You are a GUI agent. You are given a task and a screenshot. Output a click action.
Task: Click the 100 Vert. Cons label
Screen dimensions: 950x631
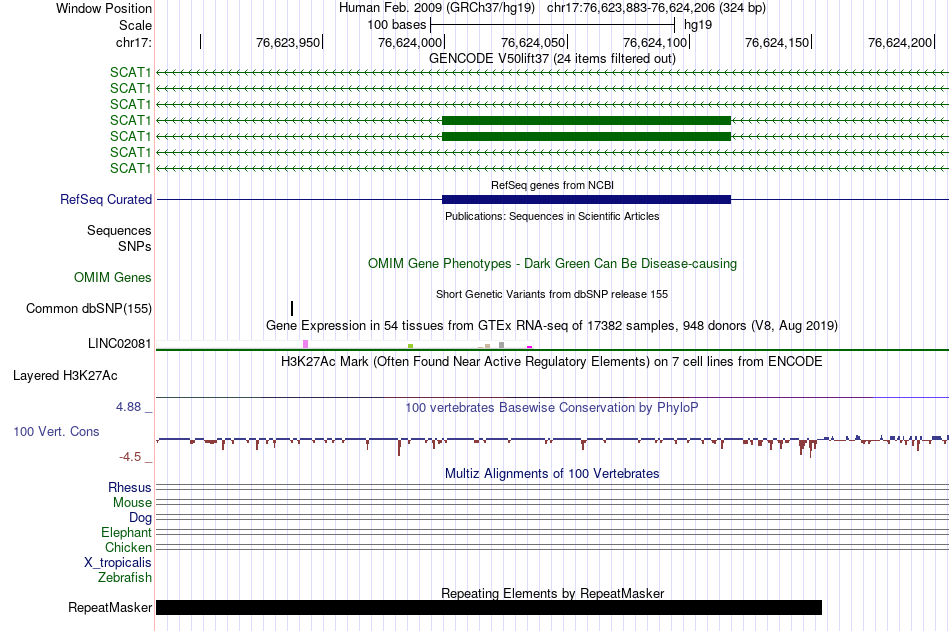[x=56, y=432]
